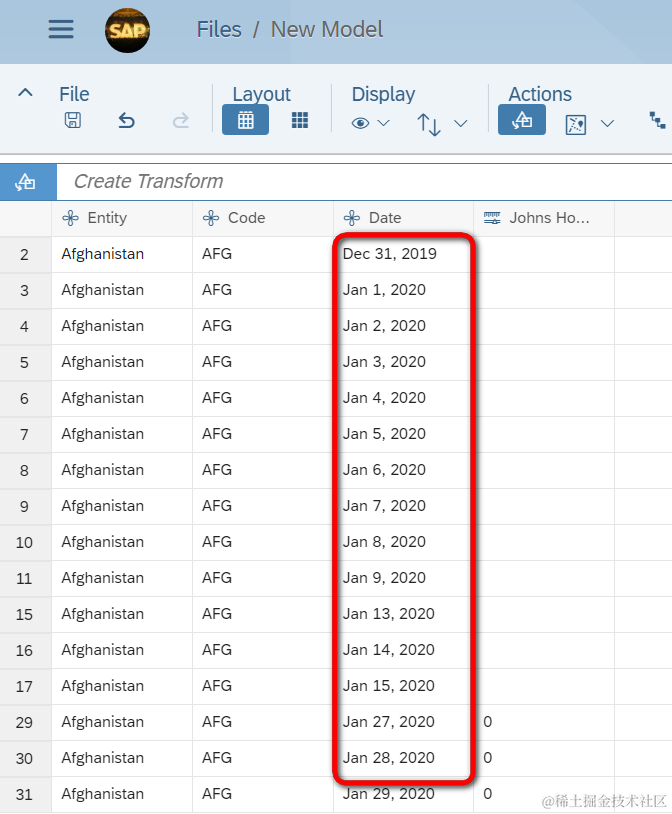Screen dimensions: 672x814
Task: Select row number 29
Action: point(25,722)
